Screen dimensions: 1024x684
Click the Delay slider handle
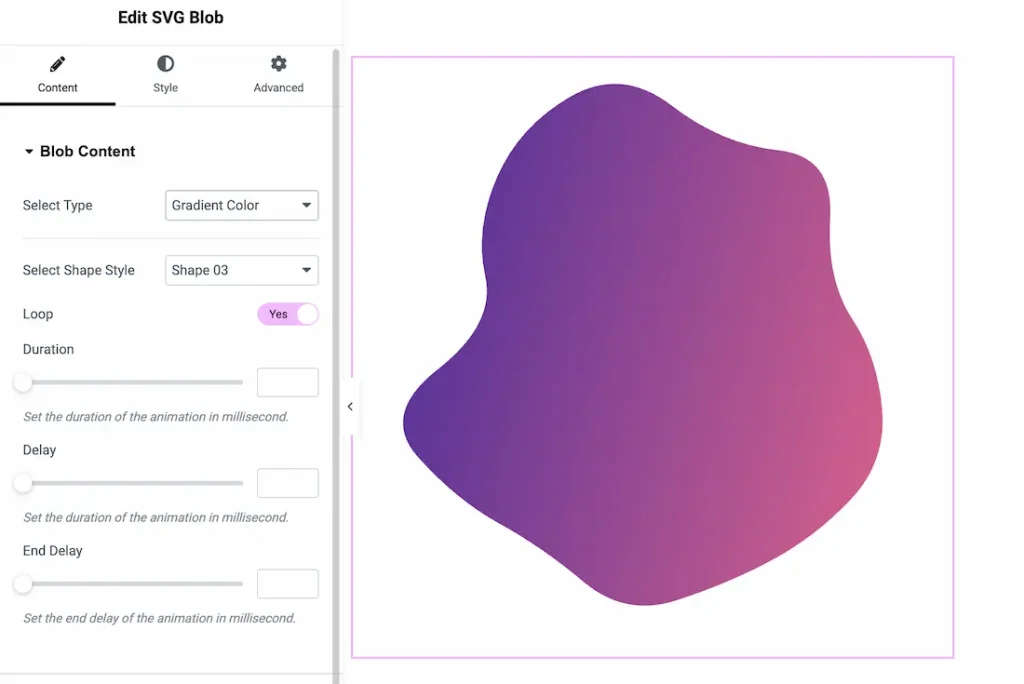[20, 483]
